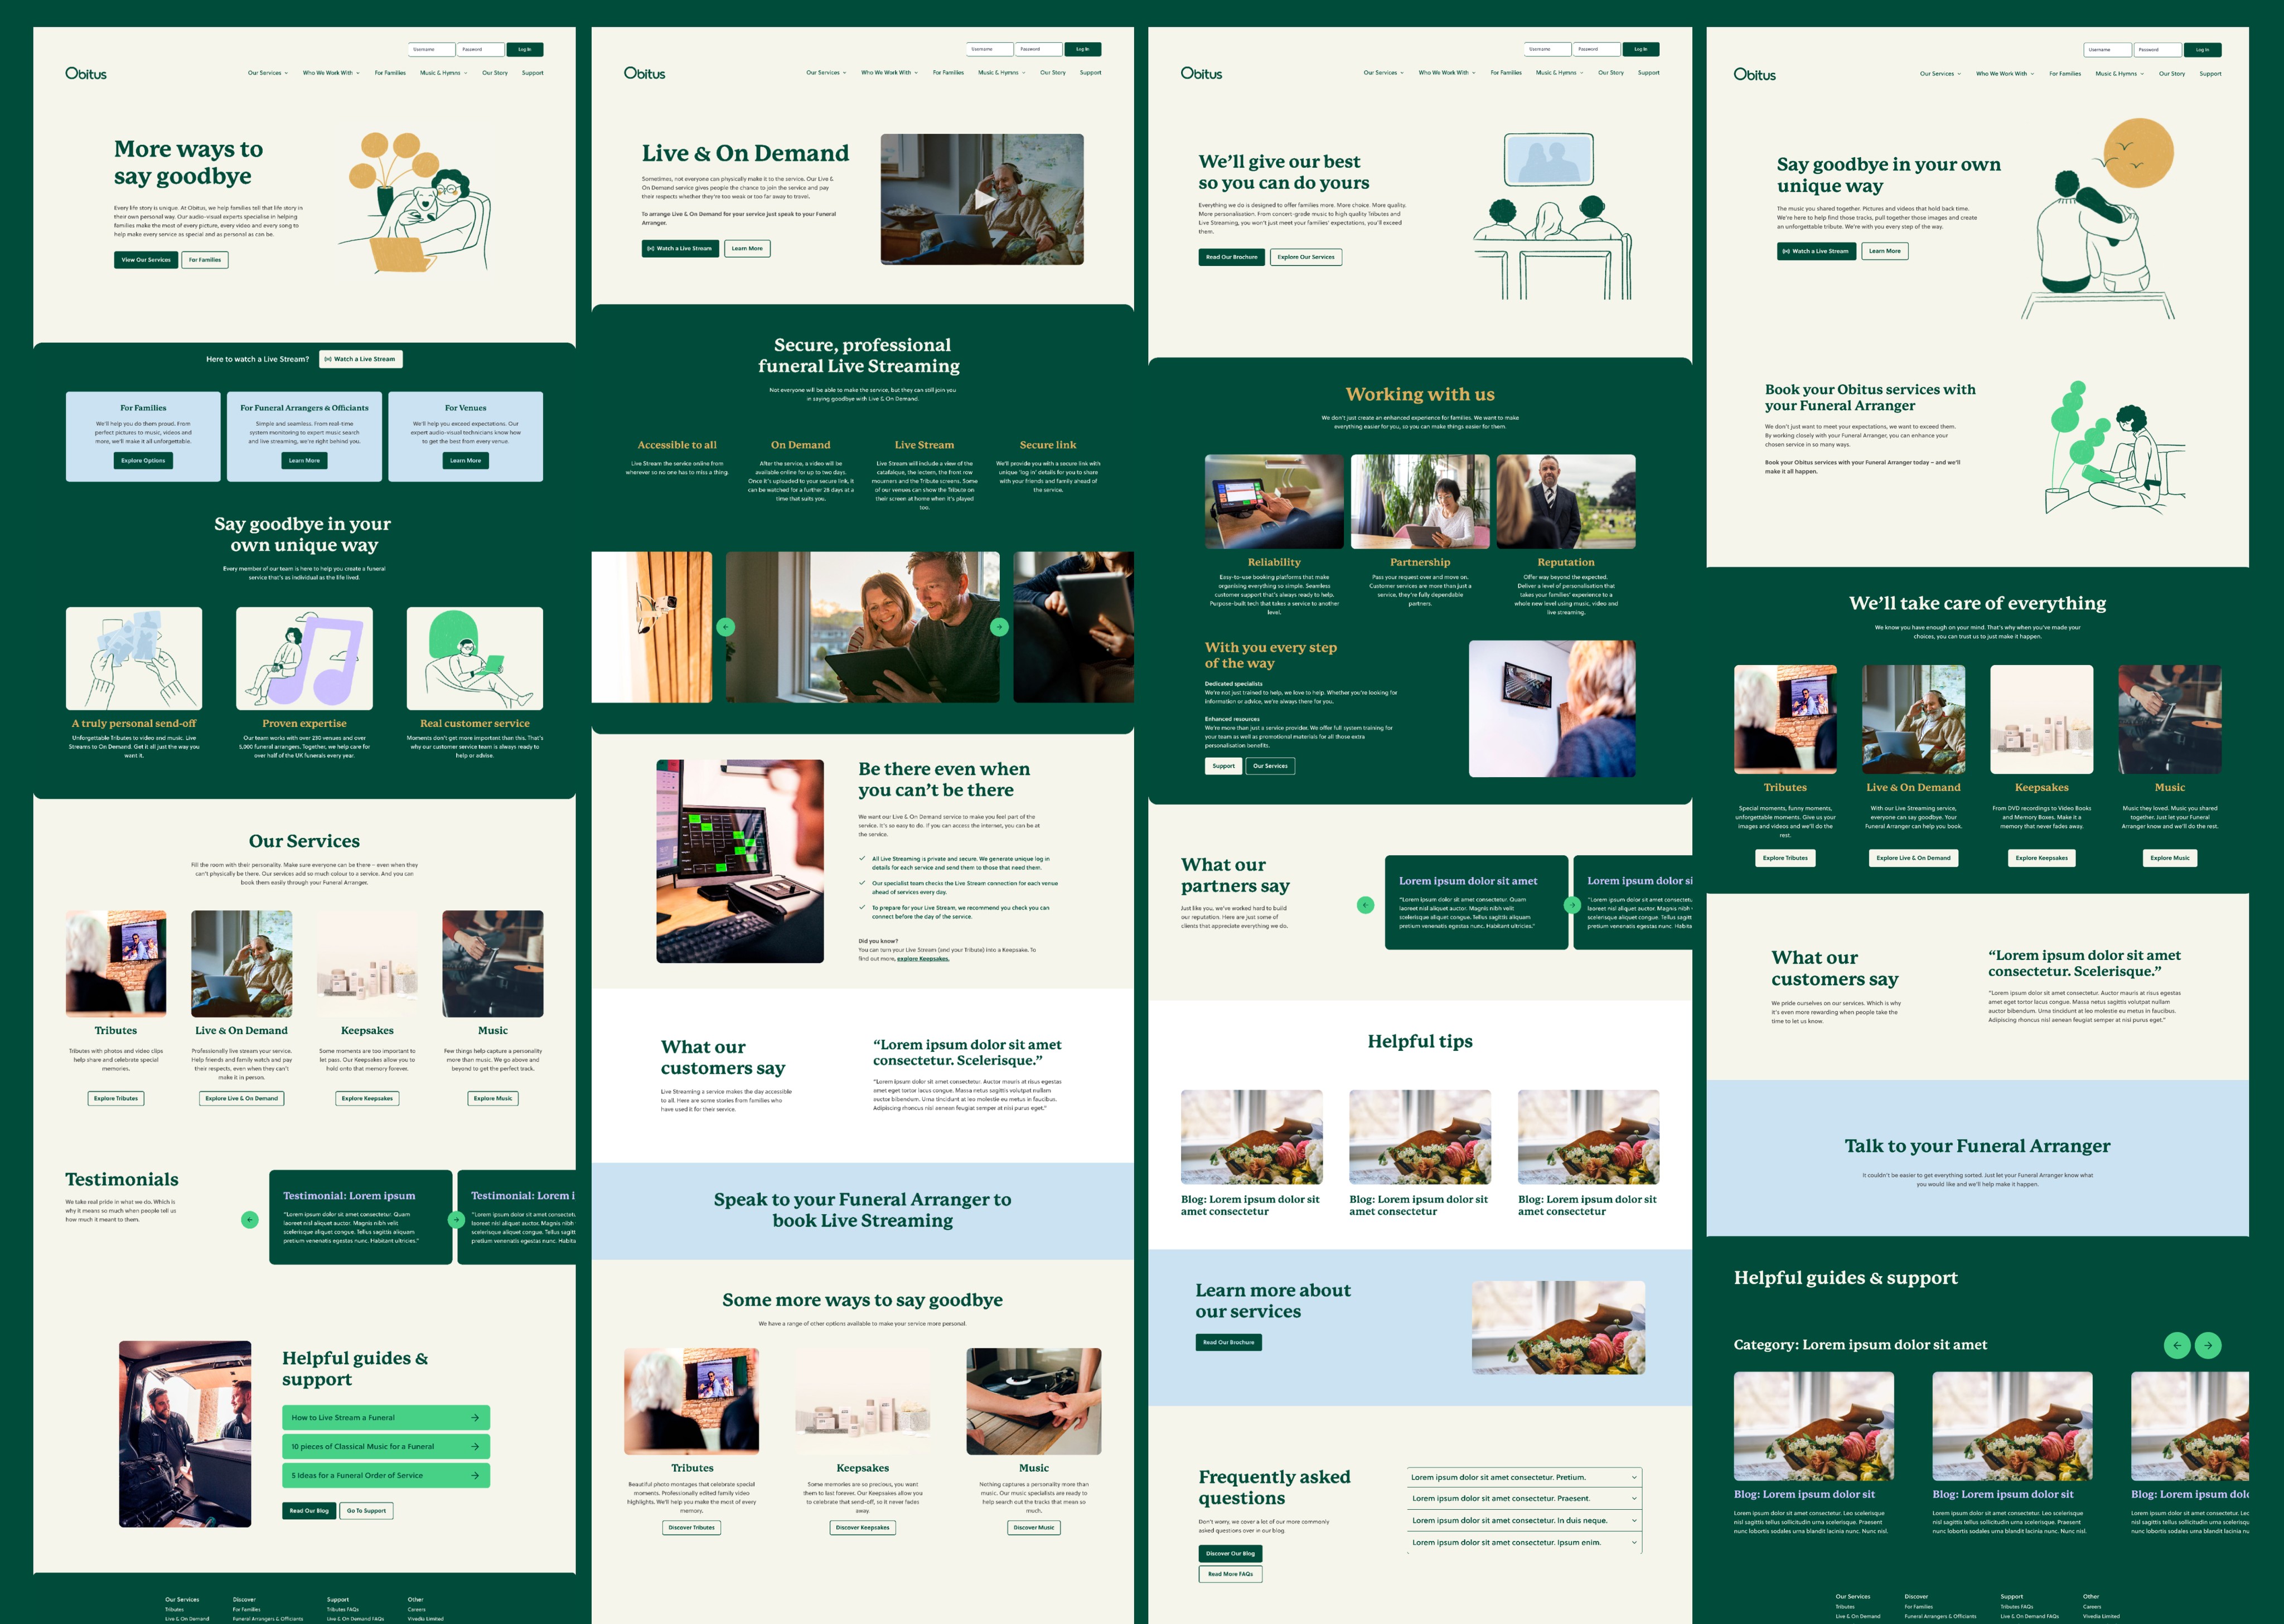
Task: Click Obitus logo above More ways to say goodbye
Action: tap(86, 73)
